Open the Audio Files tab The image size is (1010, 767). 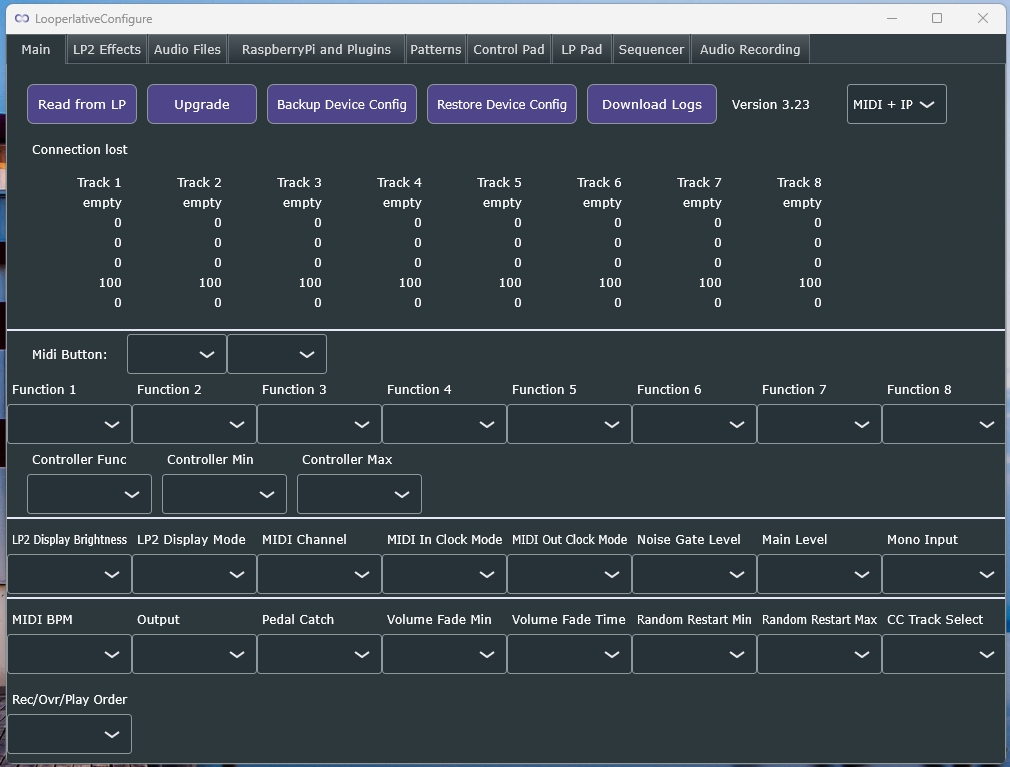[187, 50]
